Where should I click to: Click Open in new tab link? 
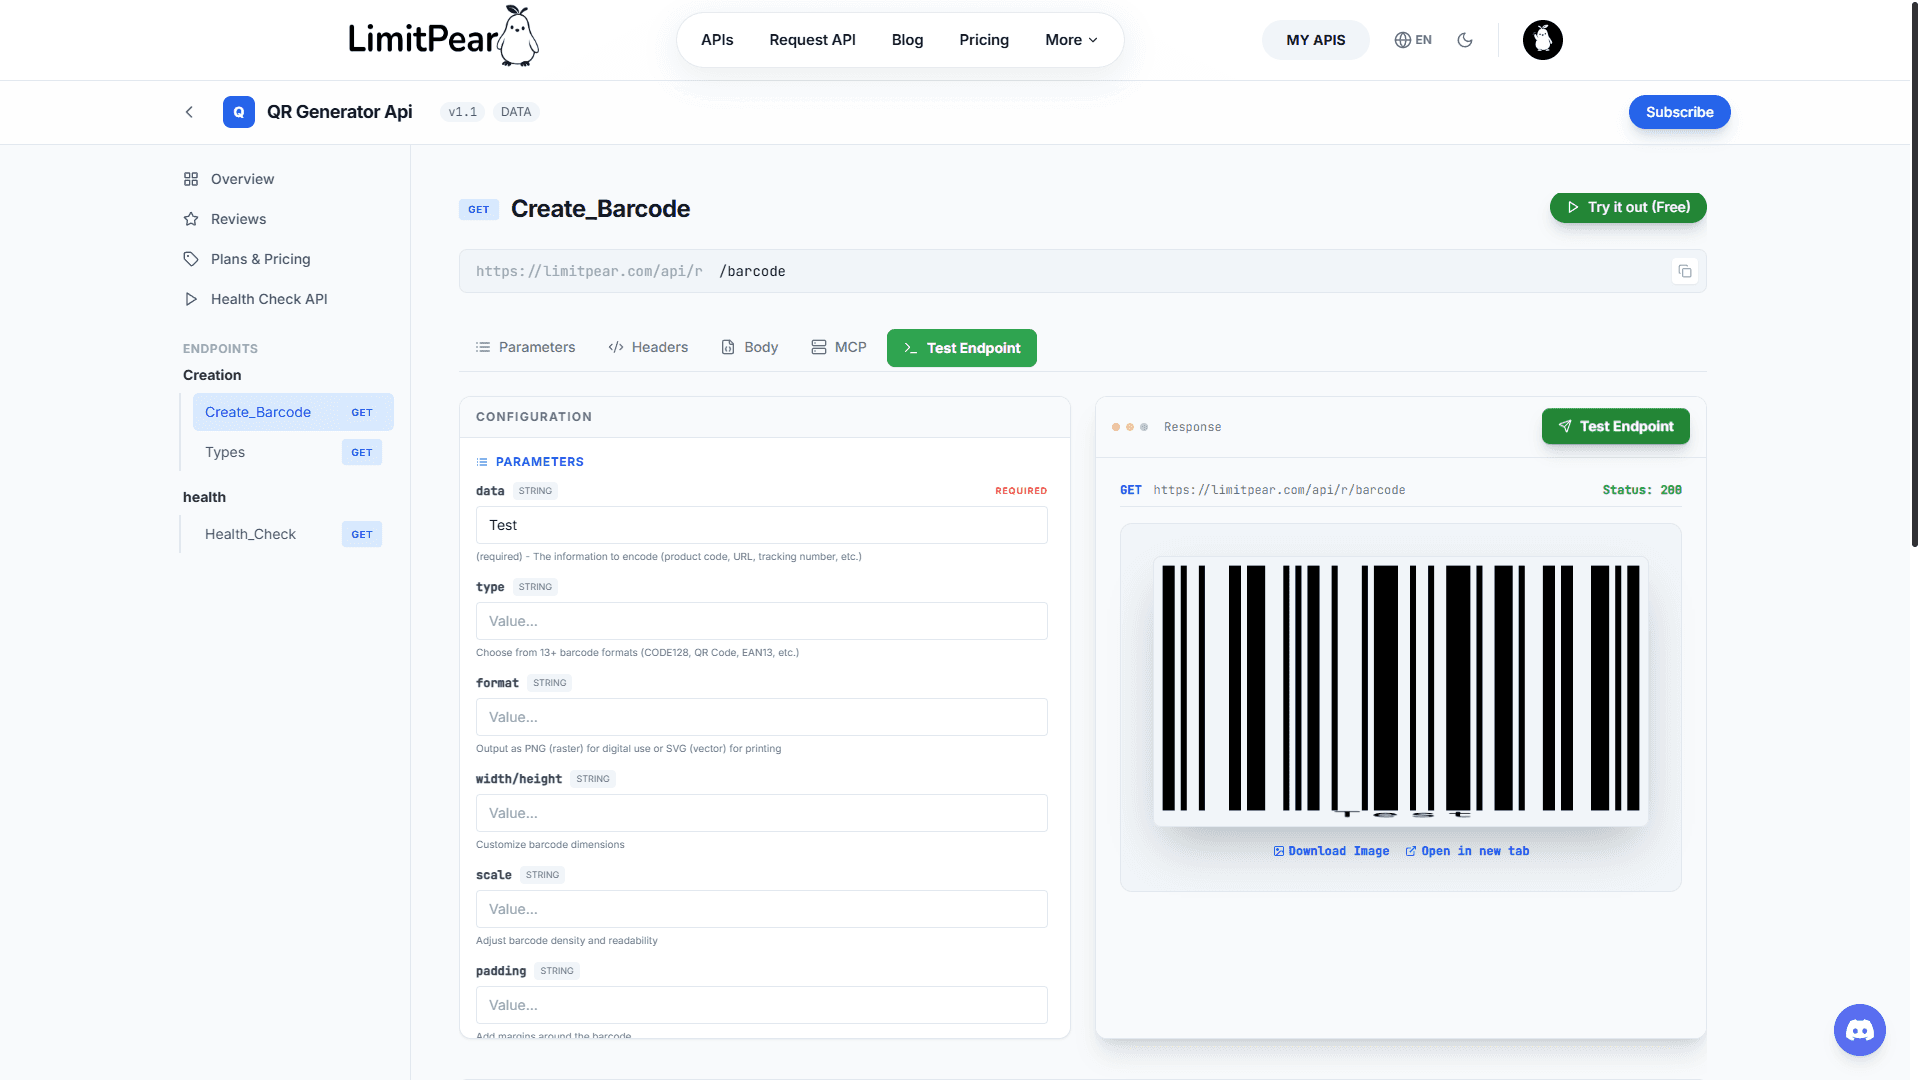1467,851
